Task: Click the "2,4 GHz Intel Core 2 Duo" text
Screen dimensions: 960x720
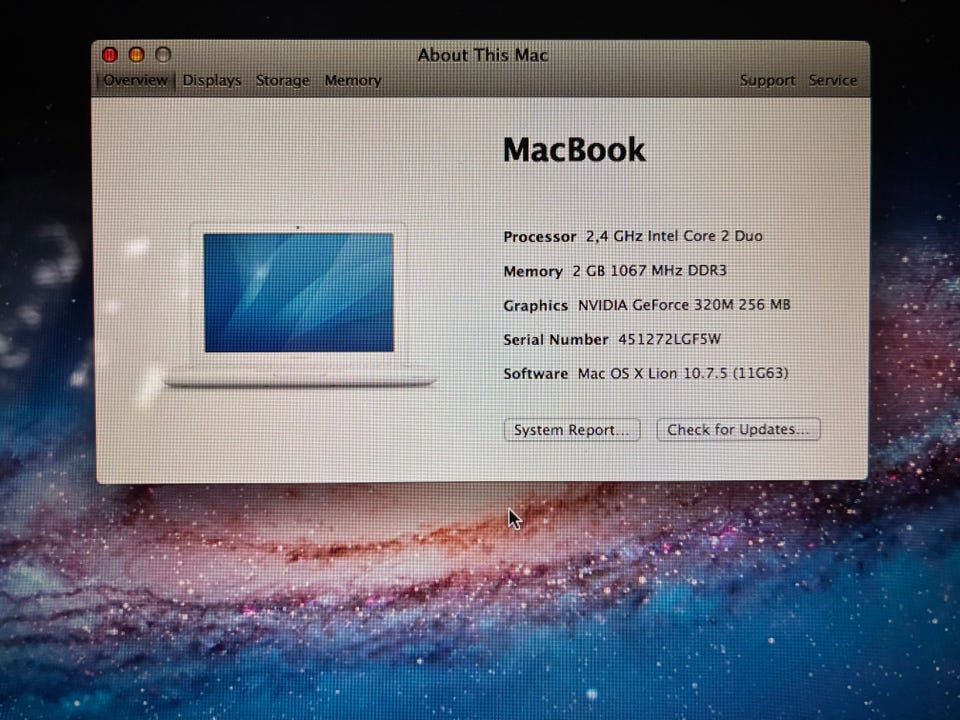Action: pyautogui.click(x=674, y=236)
